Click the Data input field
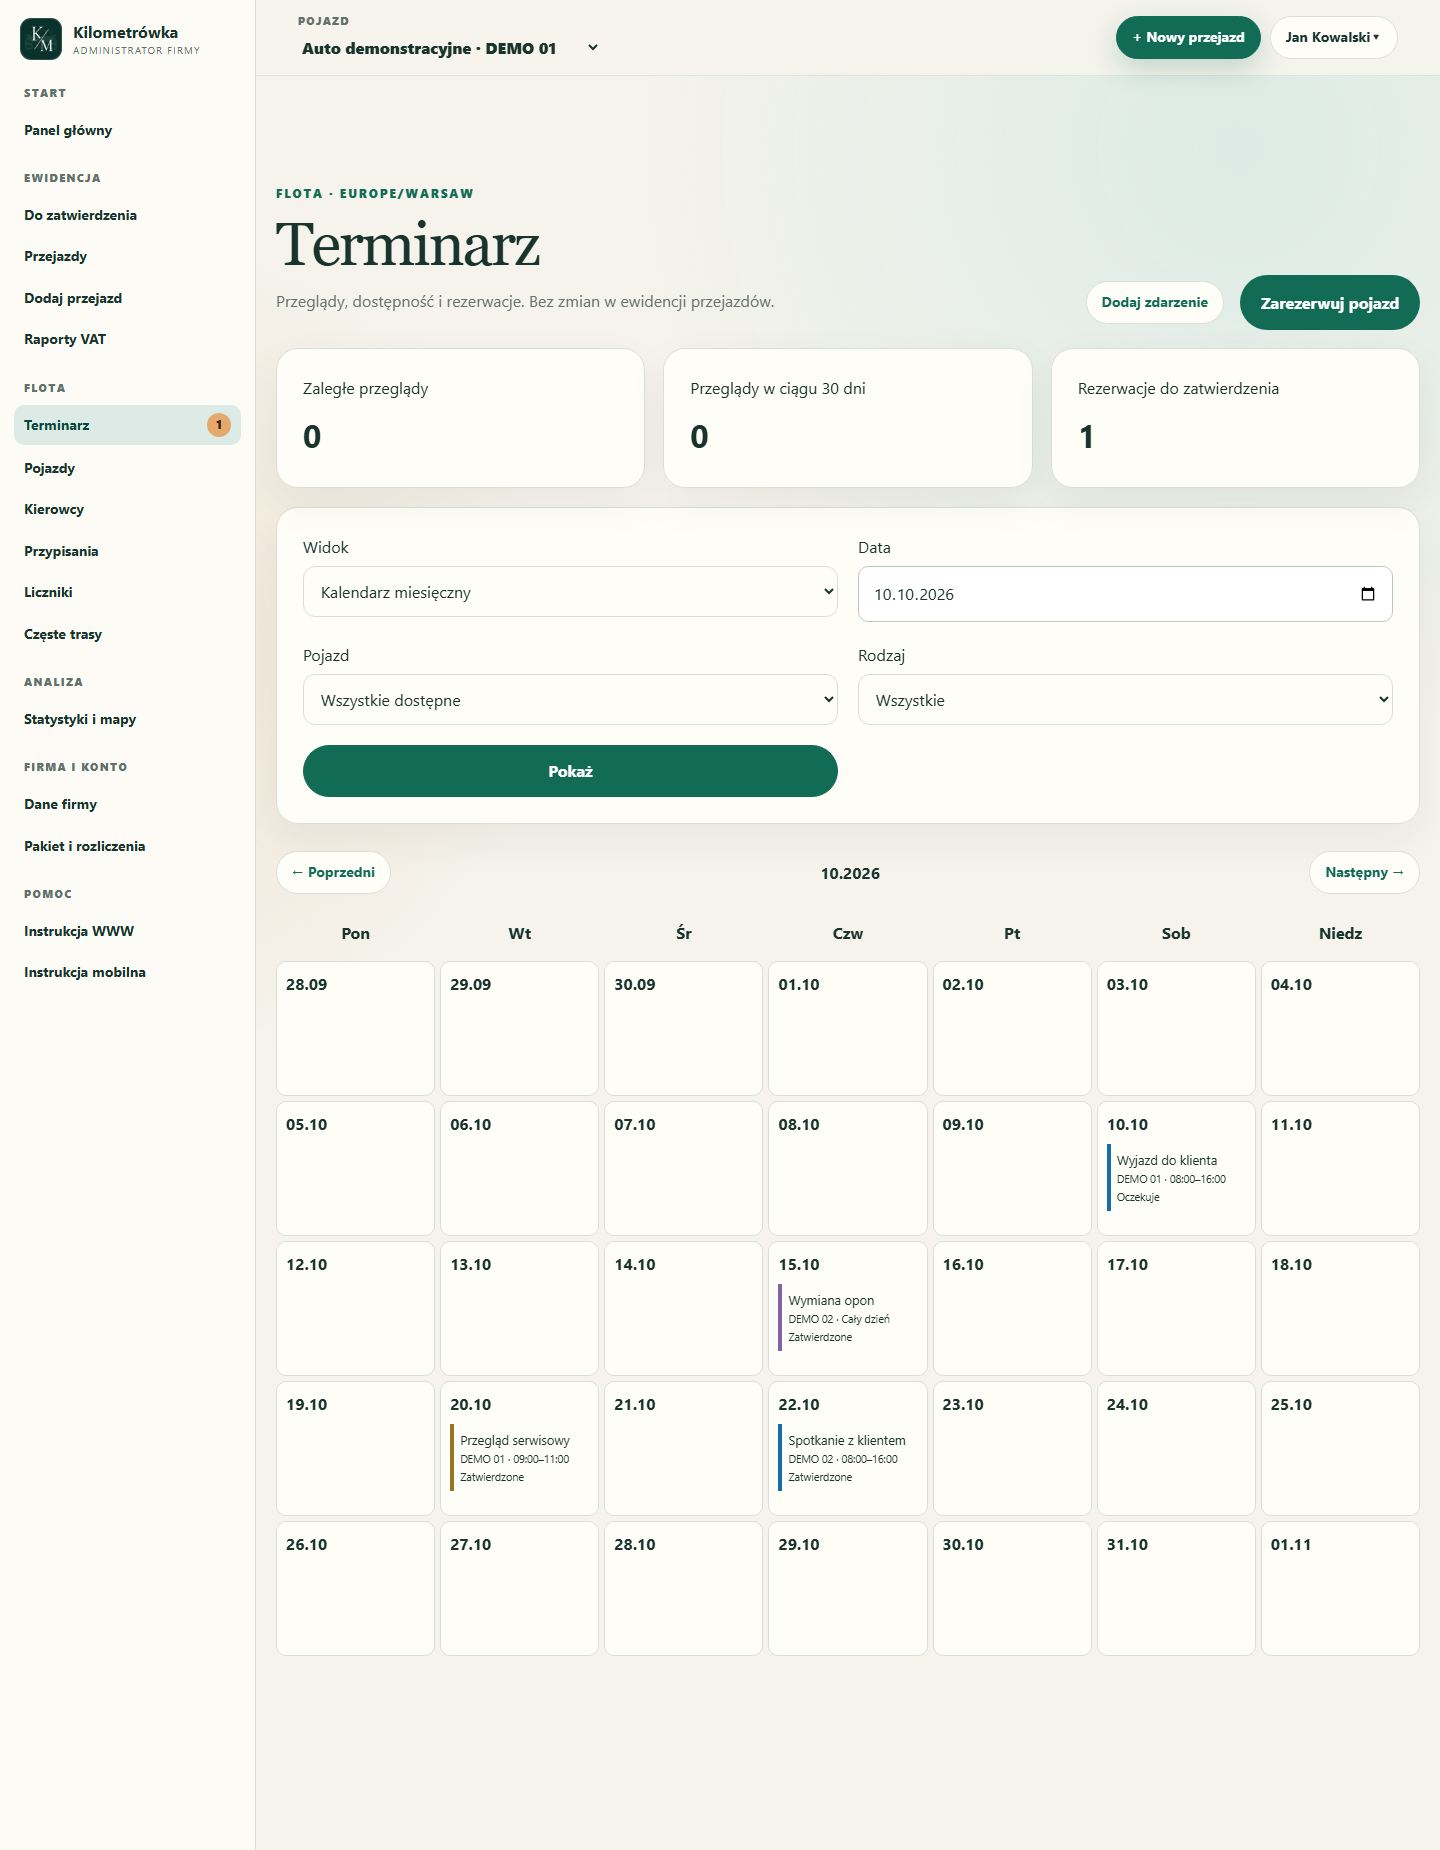Viewport: 1440px width, 1850px height. point(1125,594)
